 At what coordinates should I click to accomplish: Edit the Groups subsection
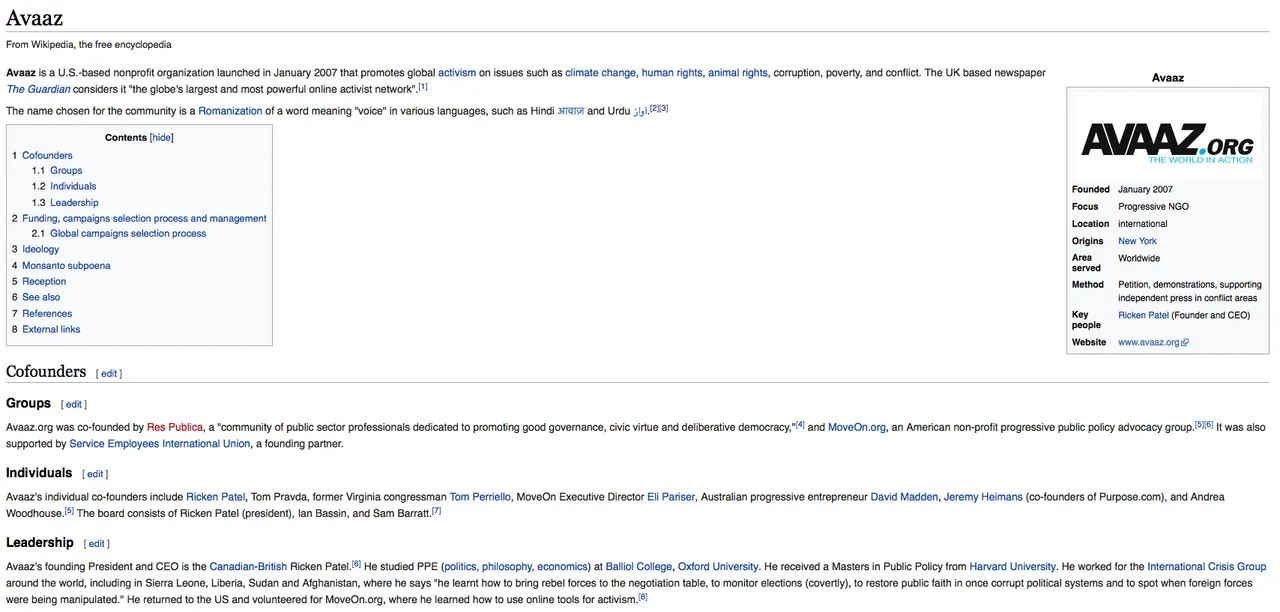click(74, 405)
